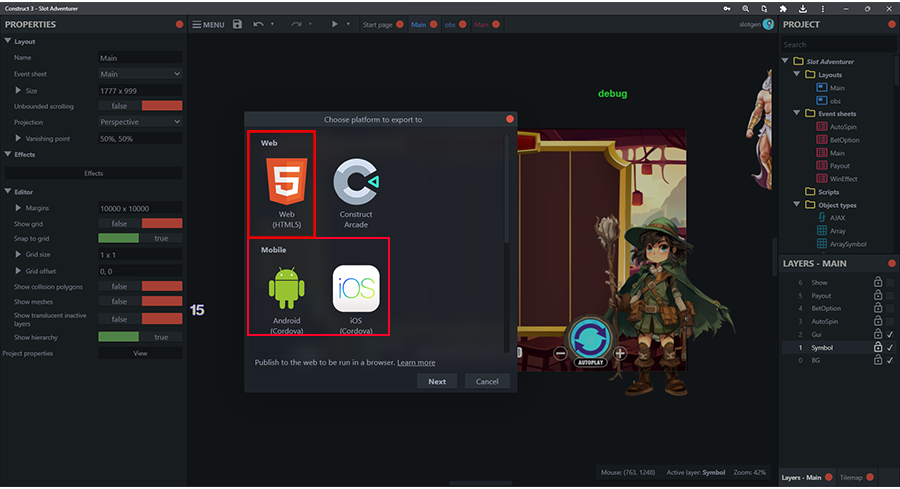Open the WinEffect event sheet

tap(843, 179)
